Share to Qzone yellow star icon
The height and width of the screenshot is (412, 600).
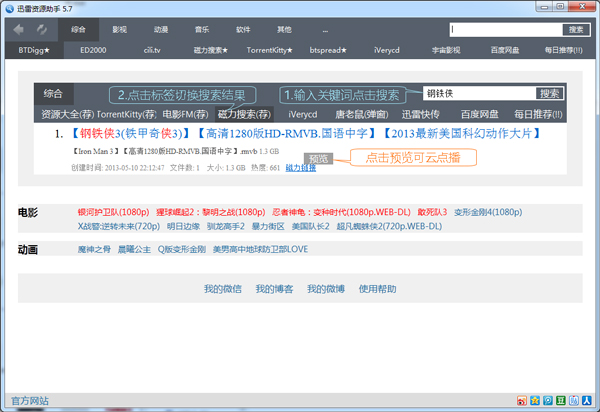[x=535, y=401]
